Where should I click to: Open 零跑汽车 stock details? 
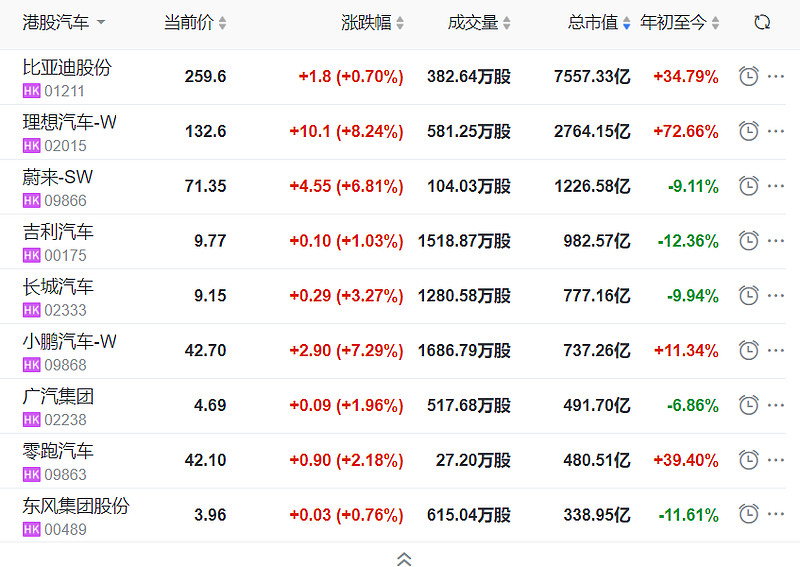58,451
